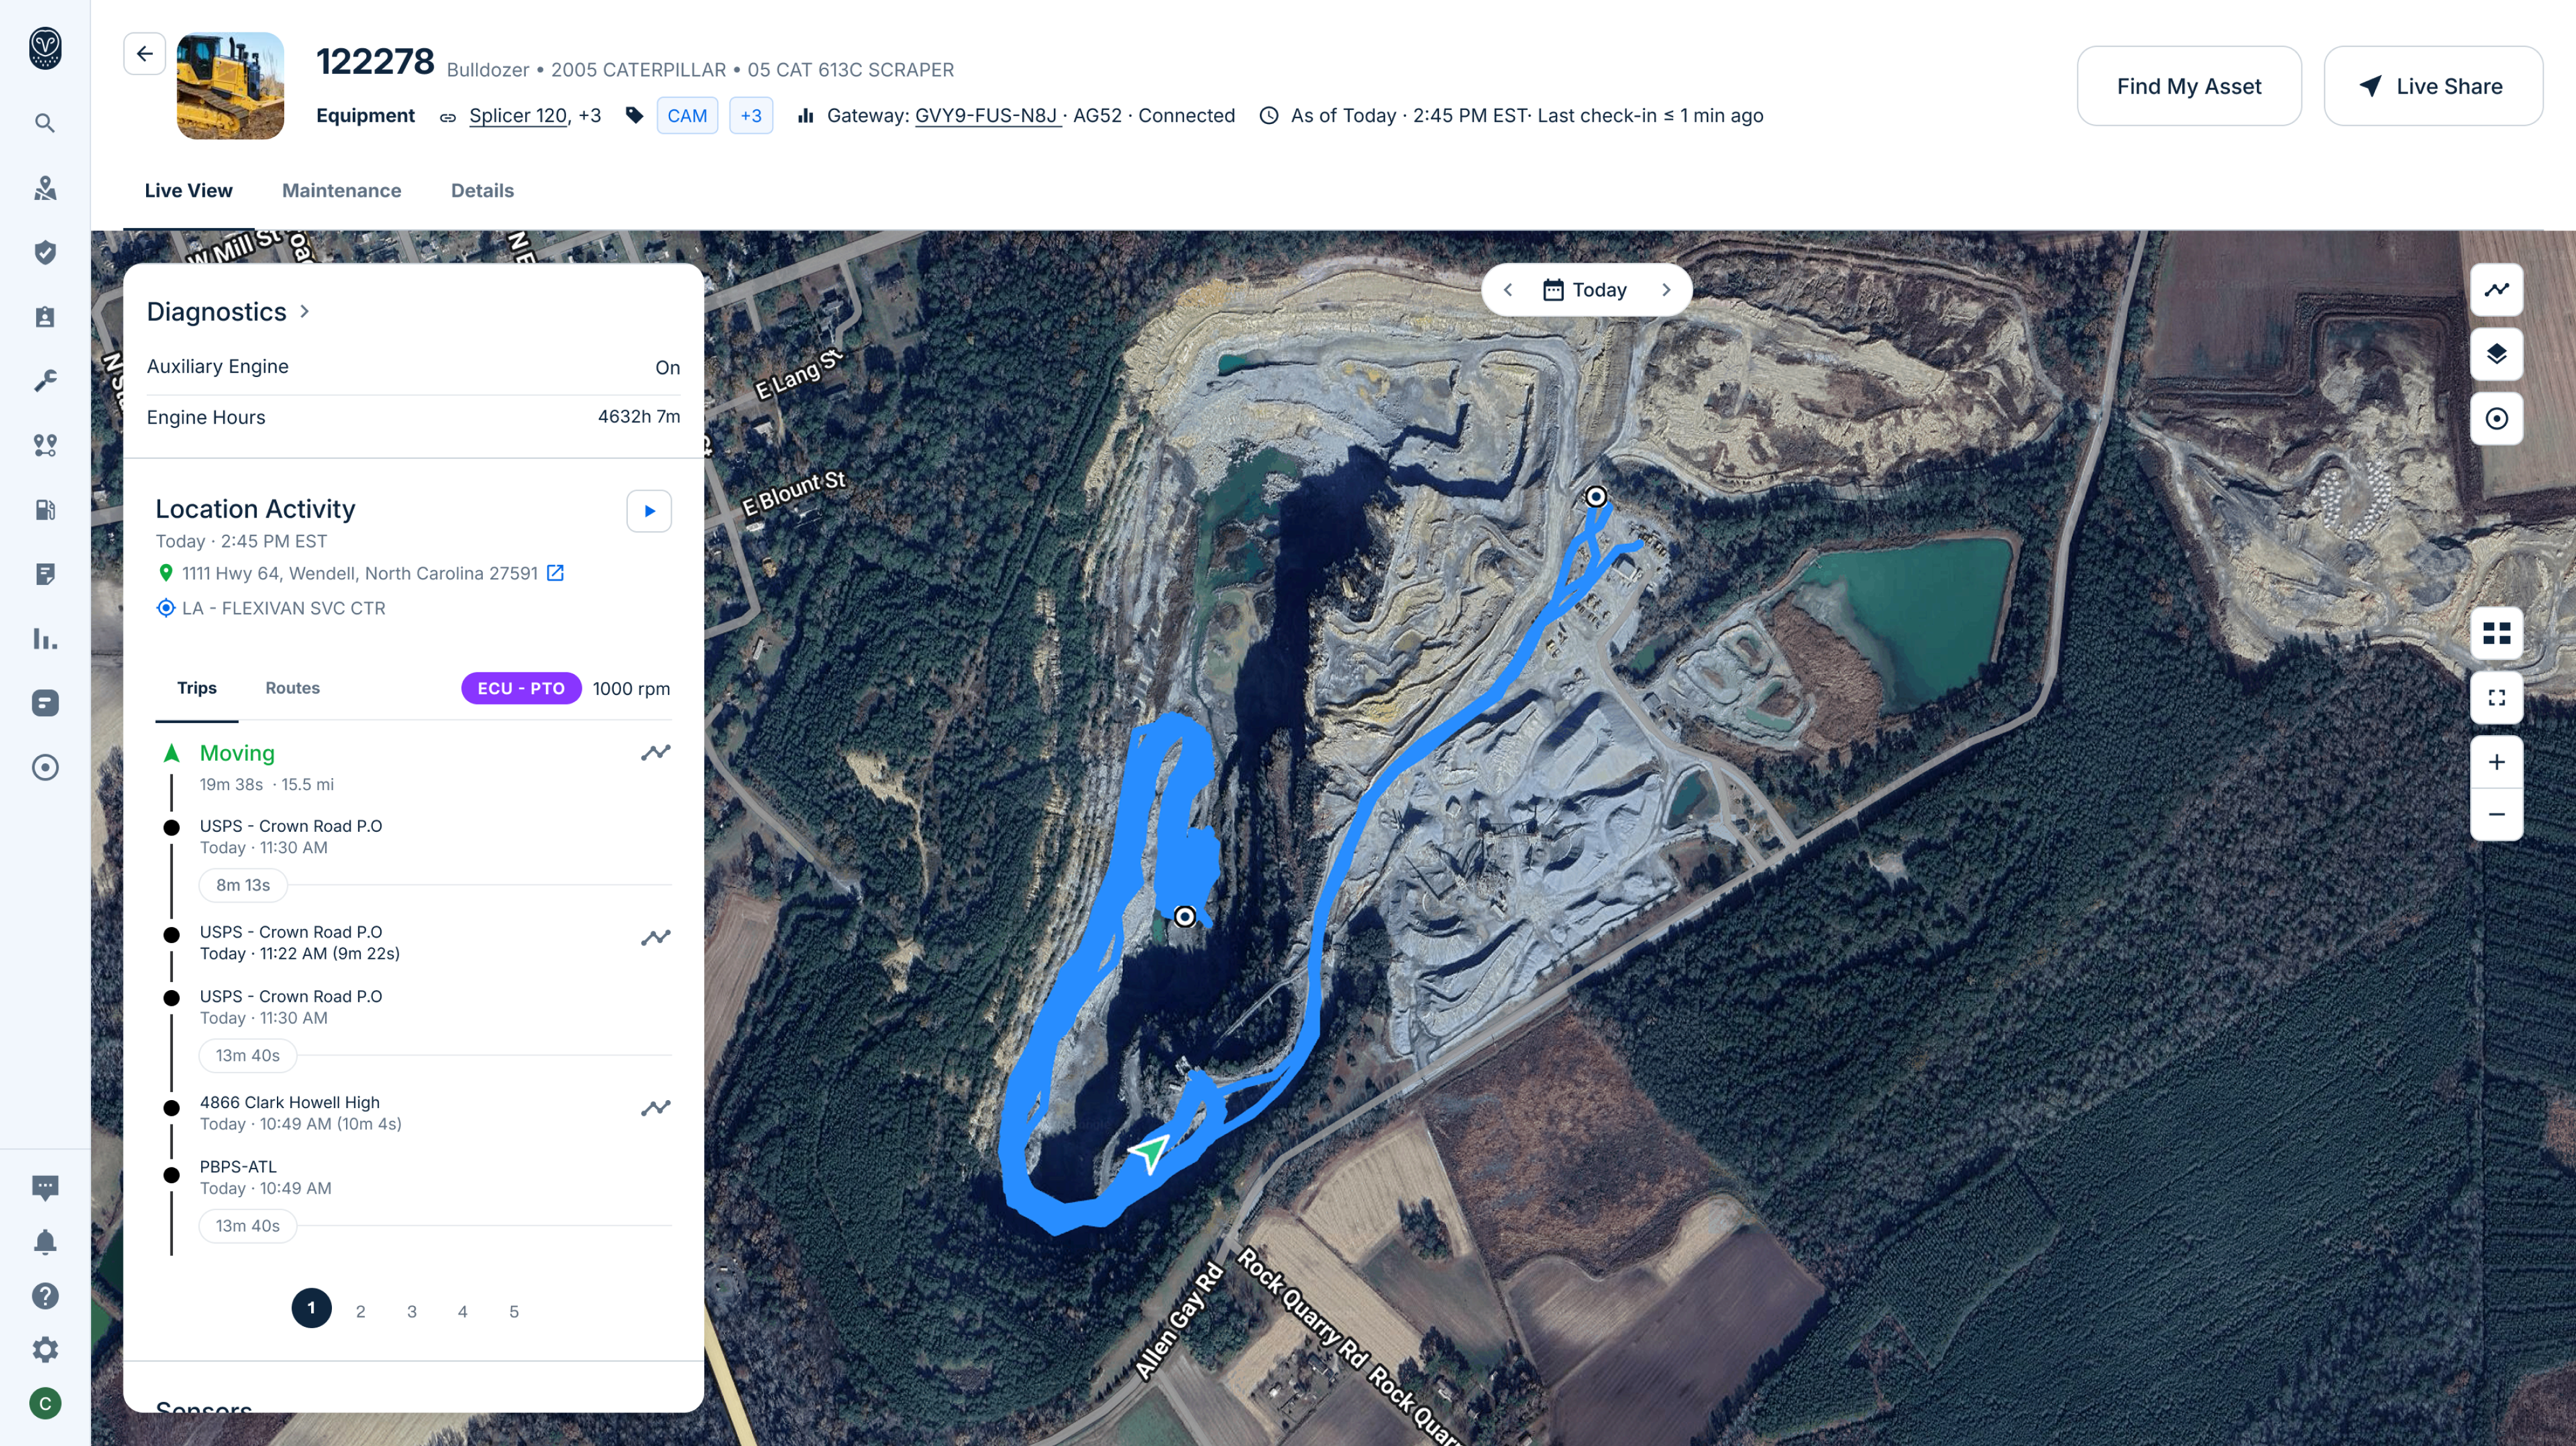Click the recenter target map icon
Image resolution: width=2576 pixels, height=1446 pixels.
point(2496,419)
